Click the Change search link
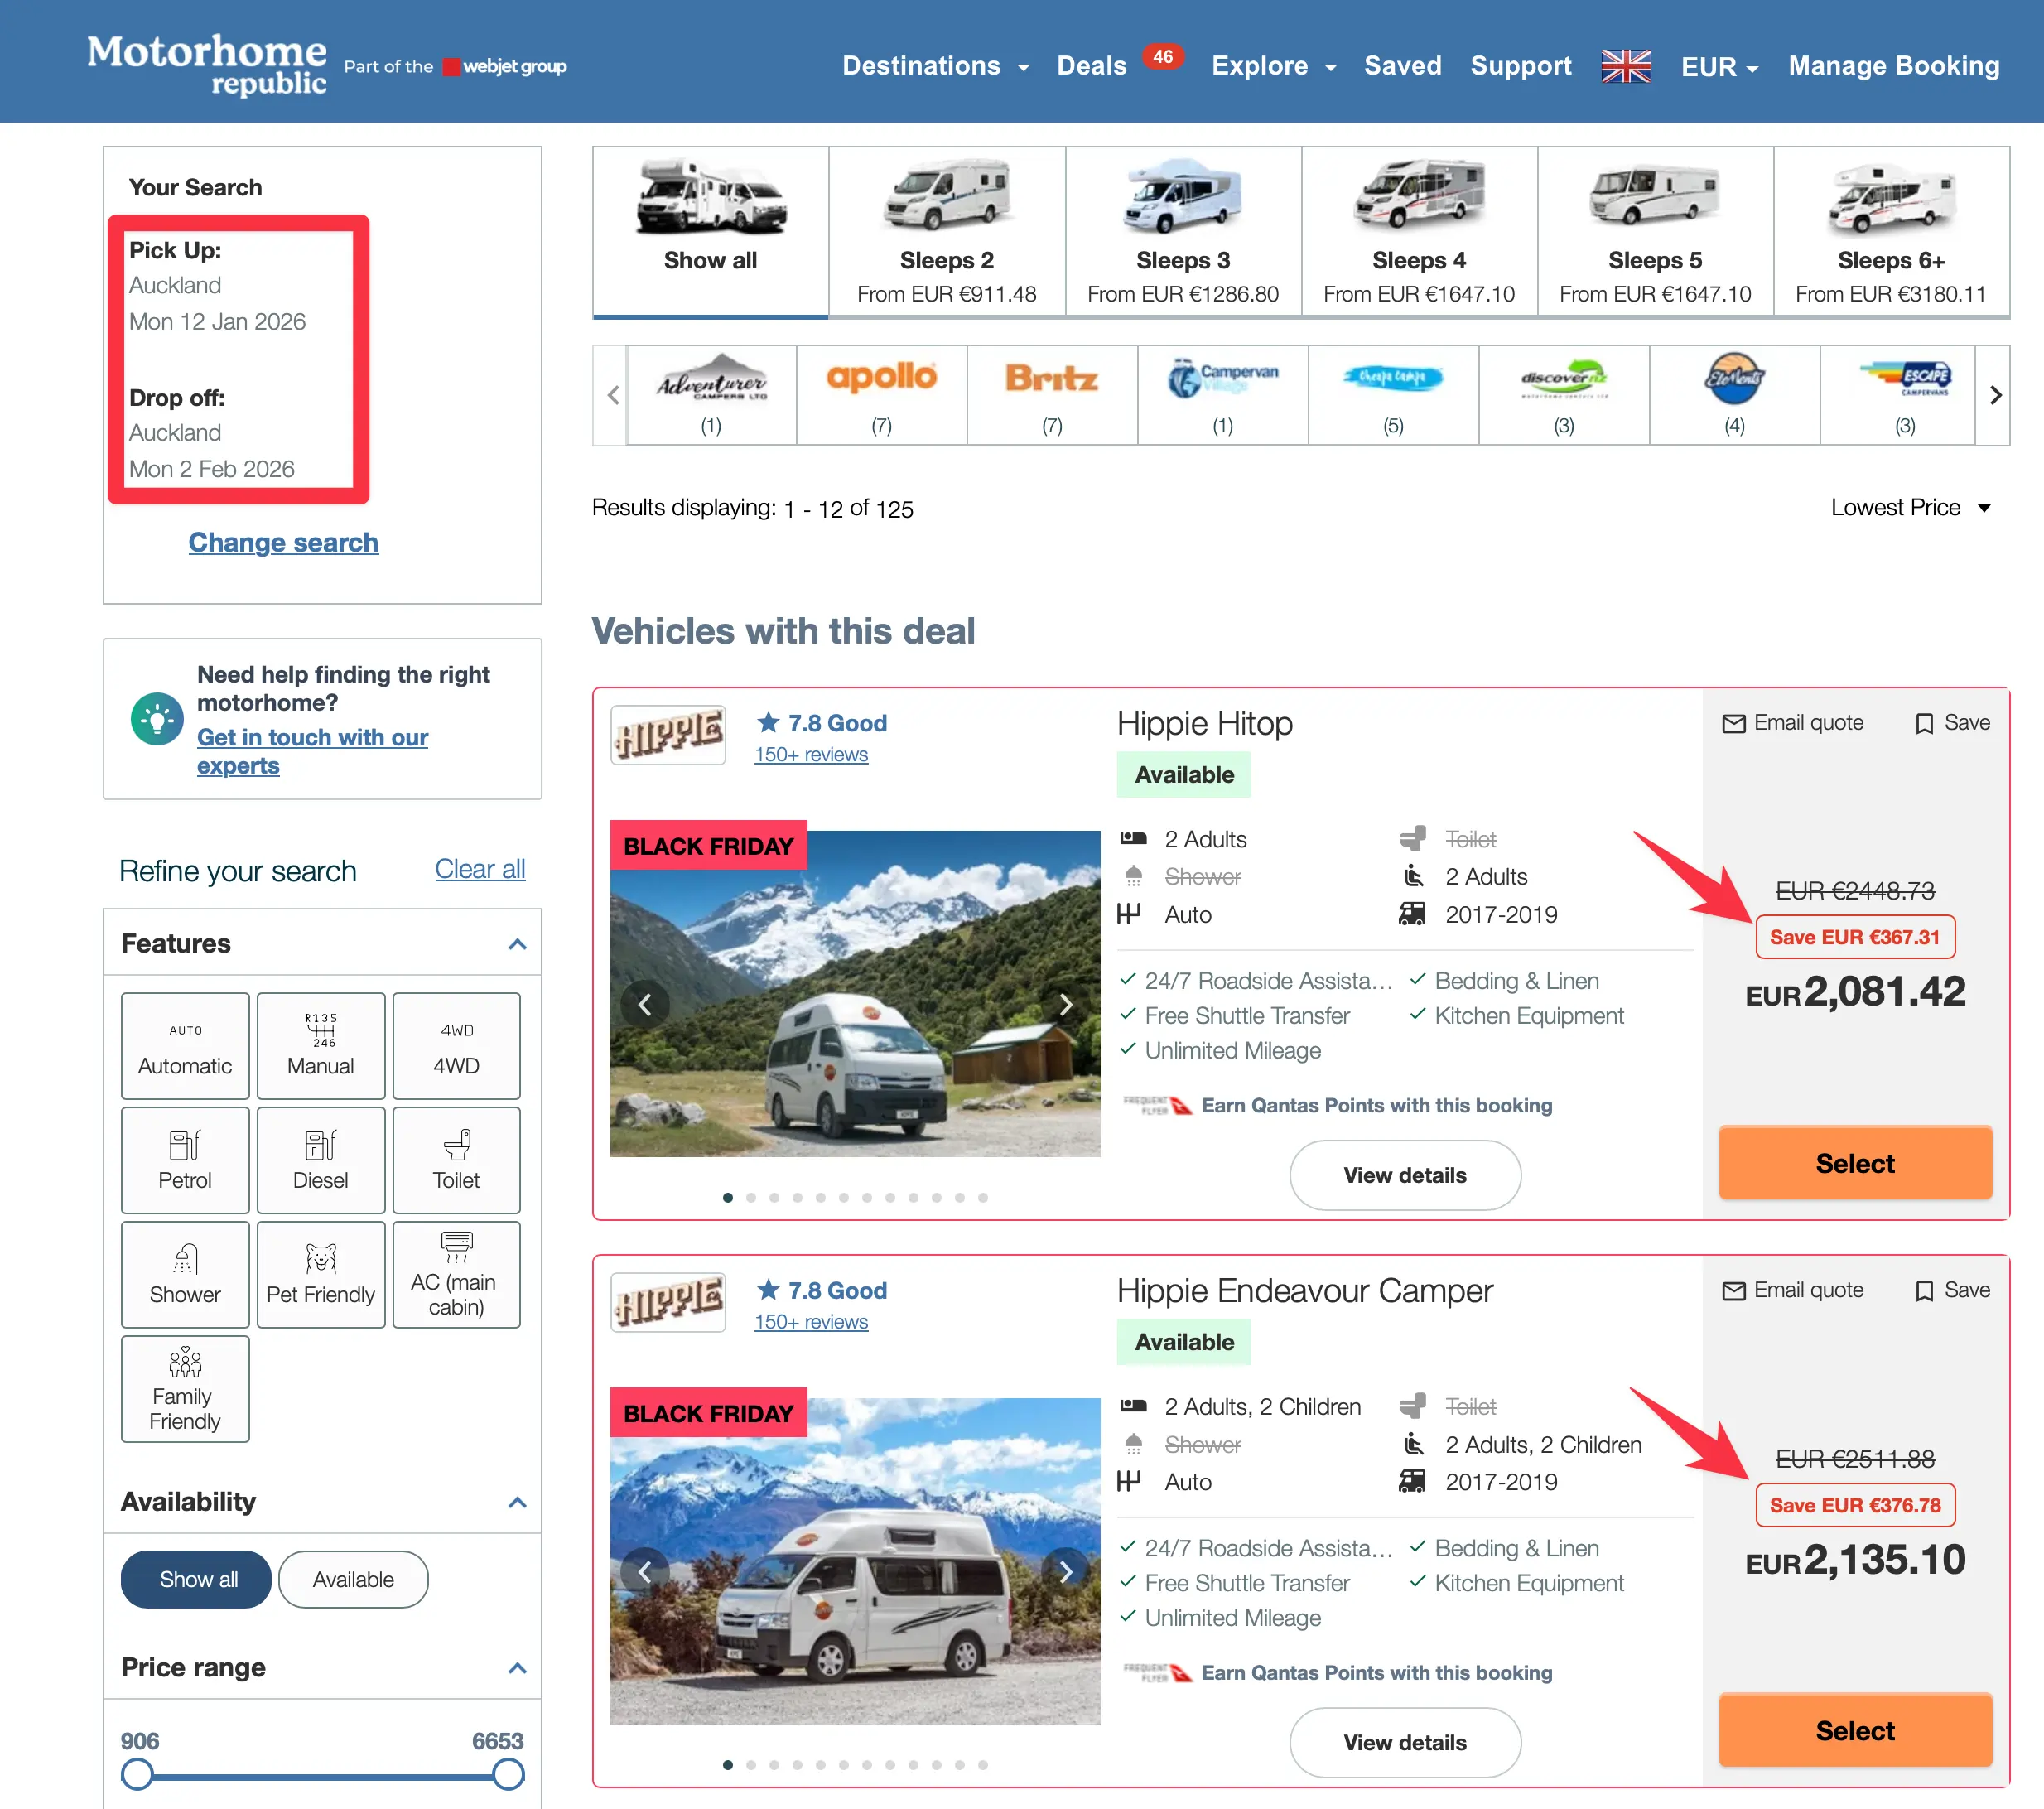 pos(283,542)
